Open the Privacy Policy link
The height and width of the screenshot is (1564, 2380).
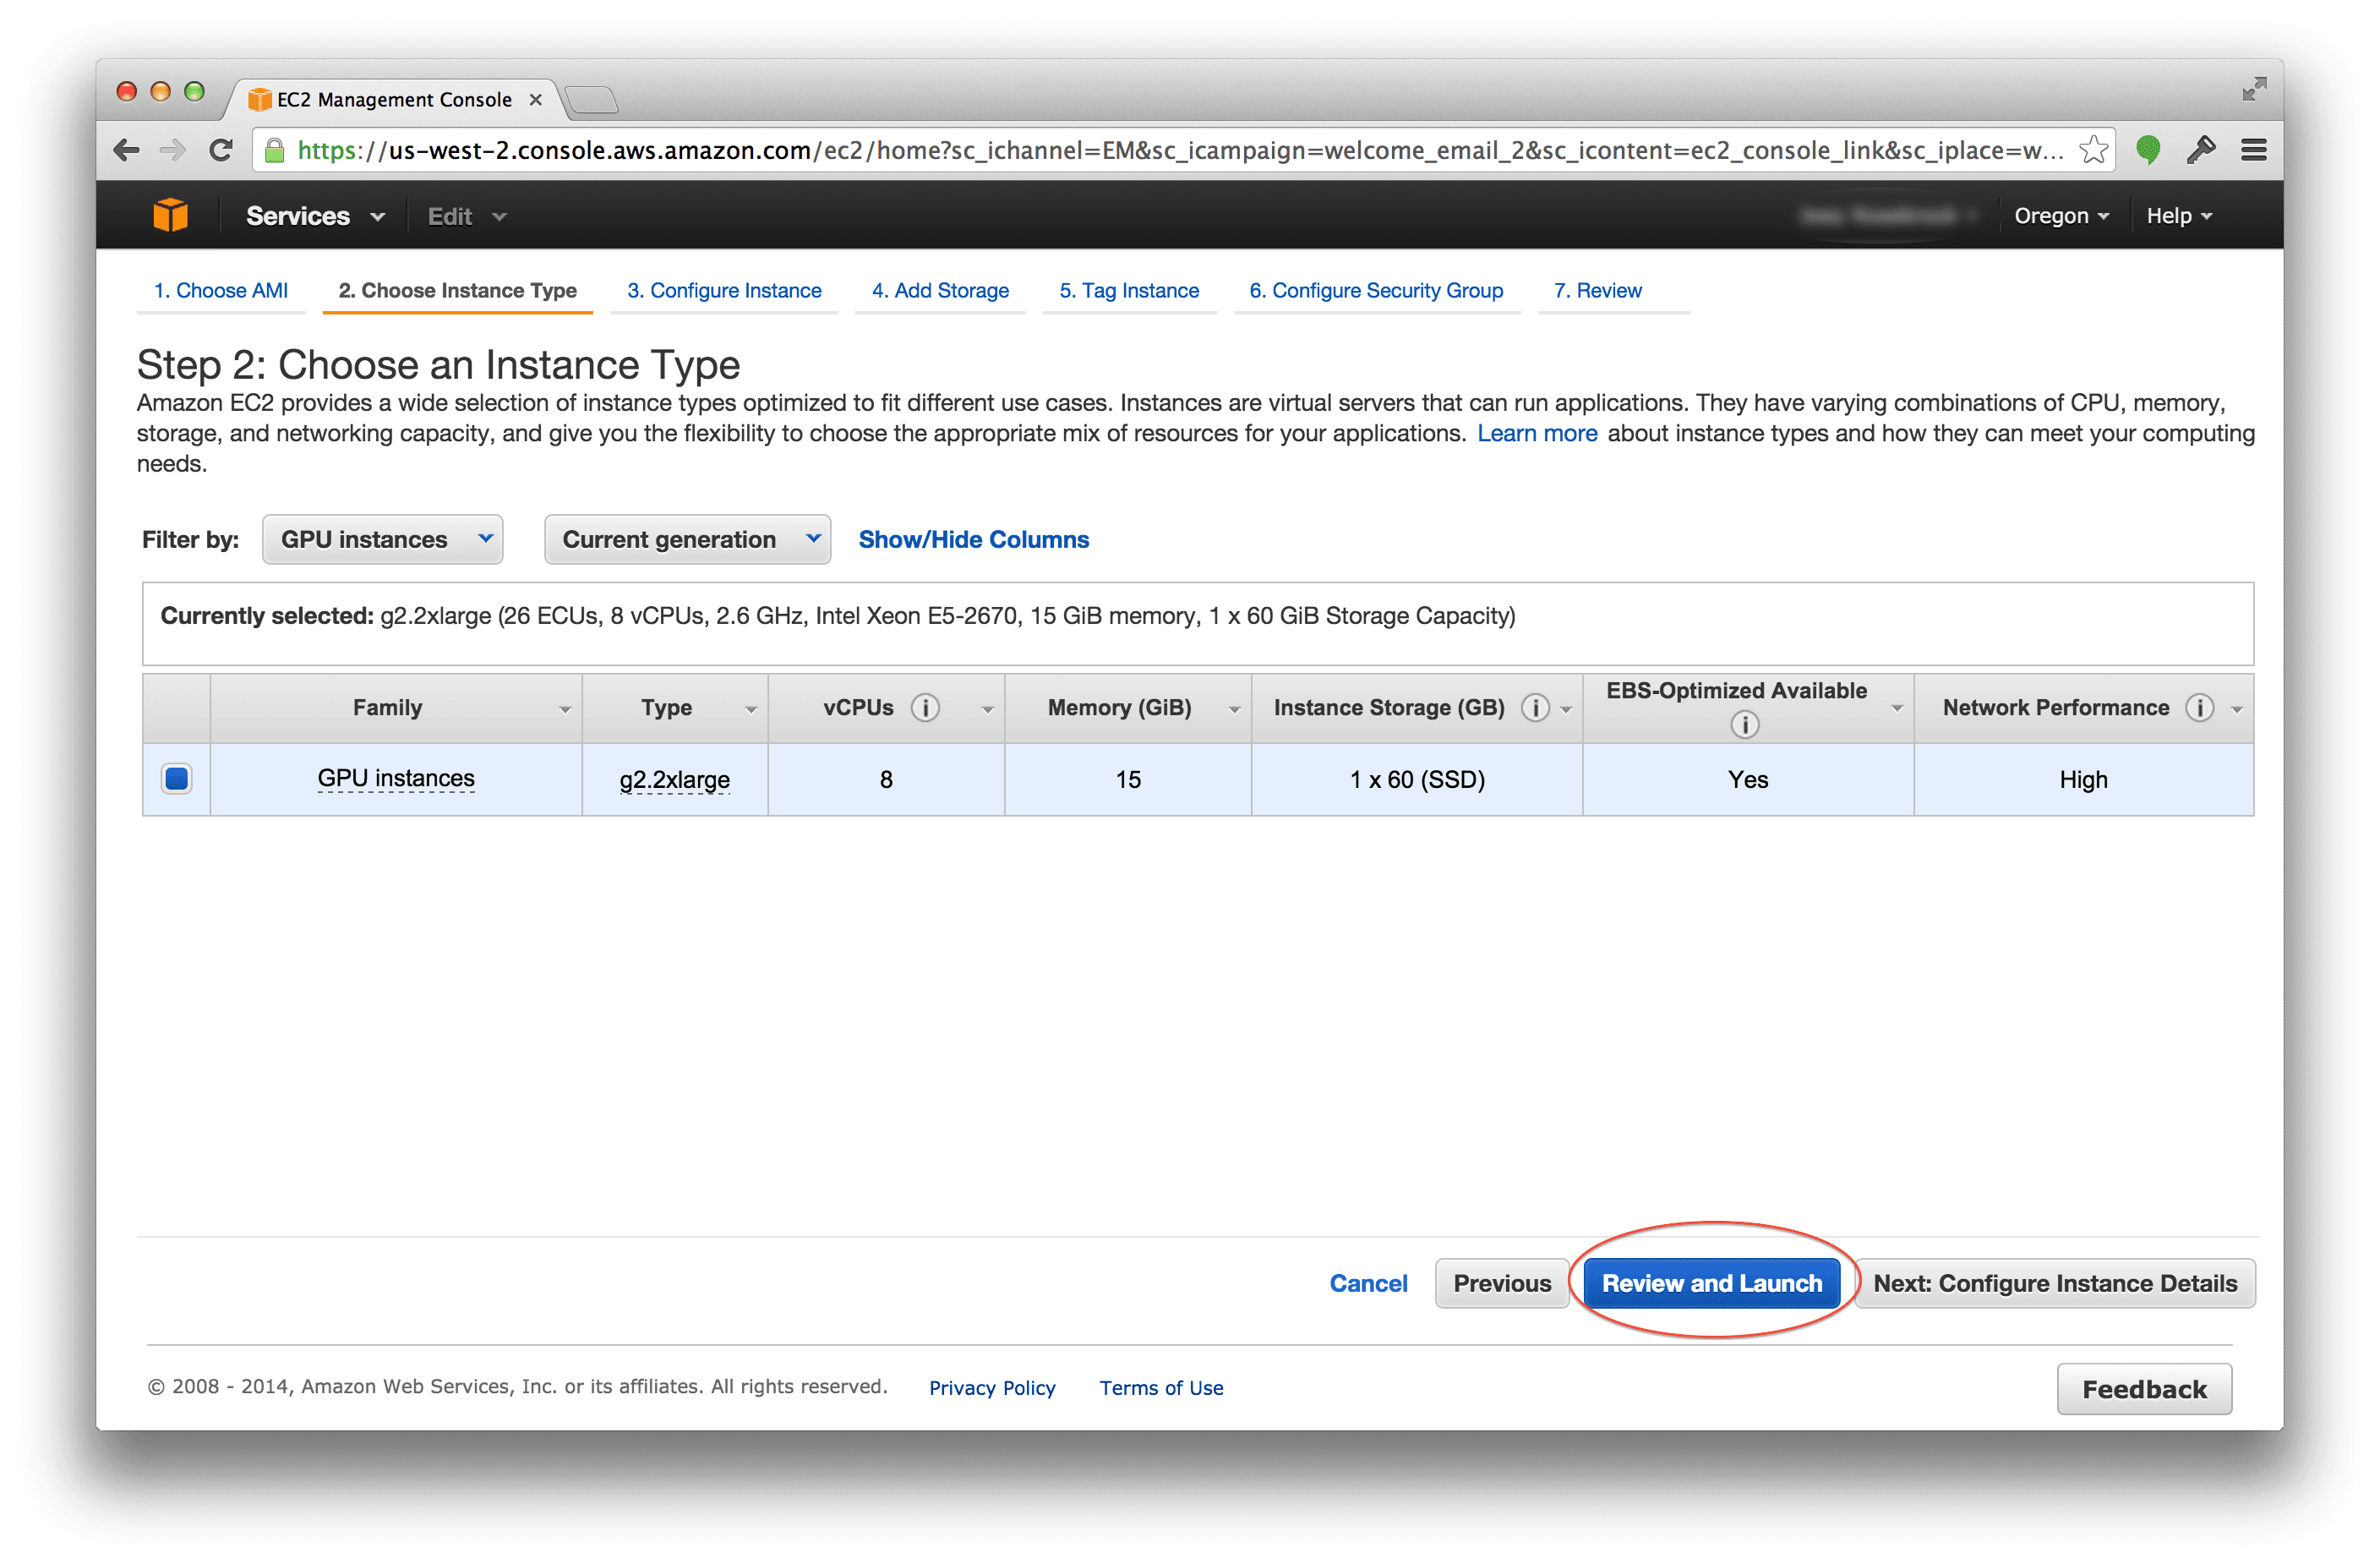(992, 1388)
